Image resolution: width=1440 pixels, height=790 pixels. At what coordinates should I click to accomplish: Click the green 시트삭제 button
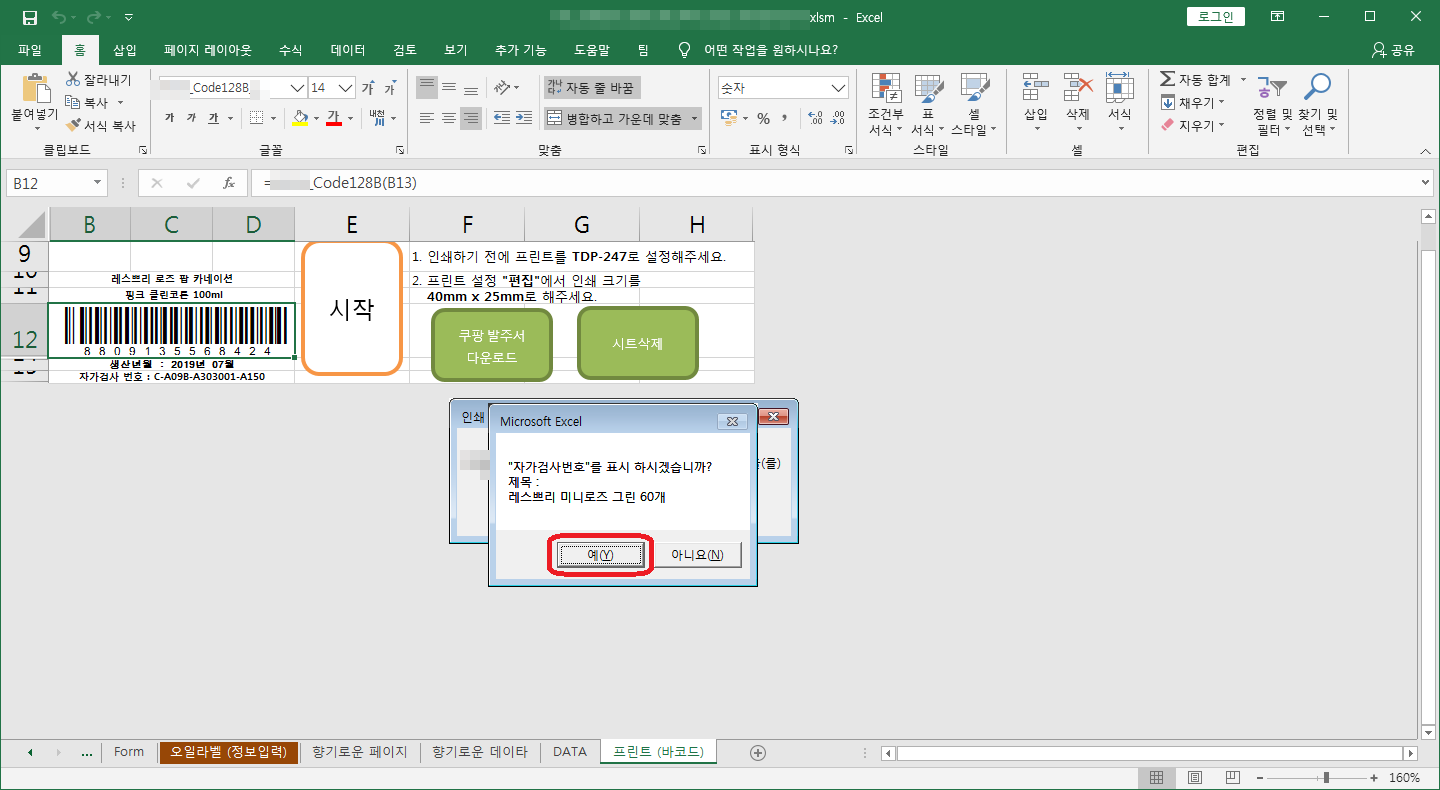(x=638, y=343)
